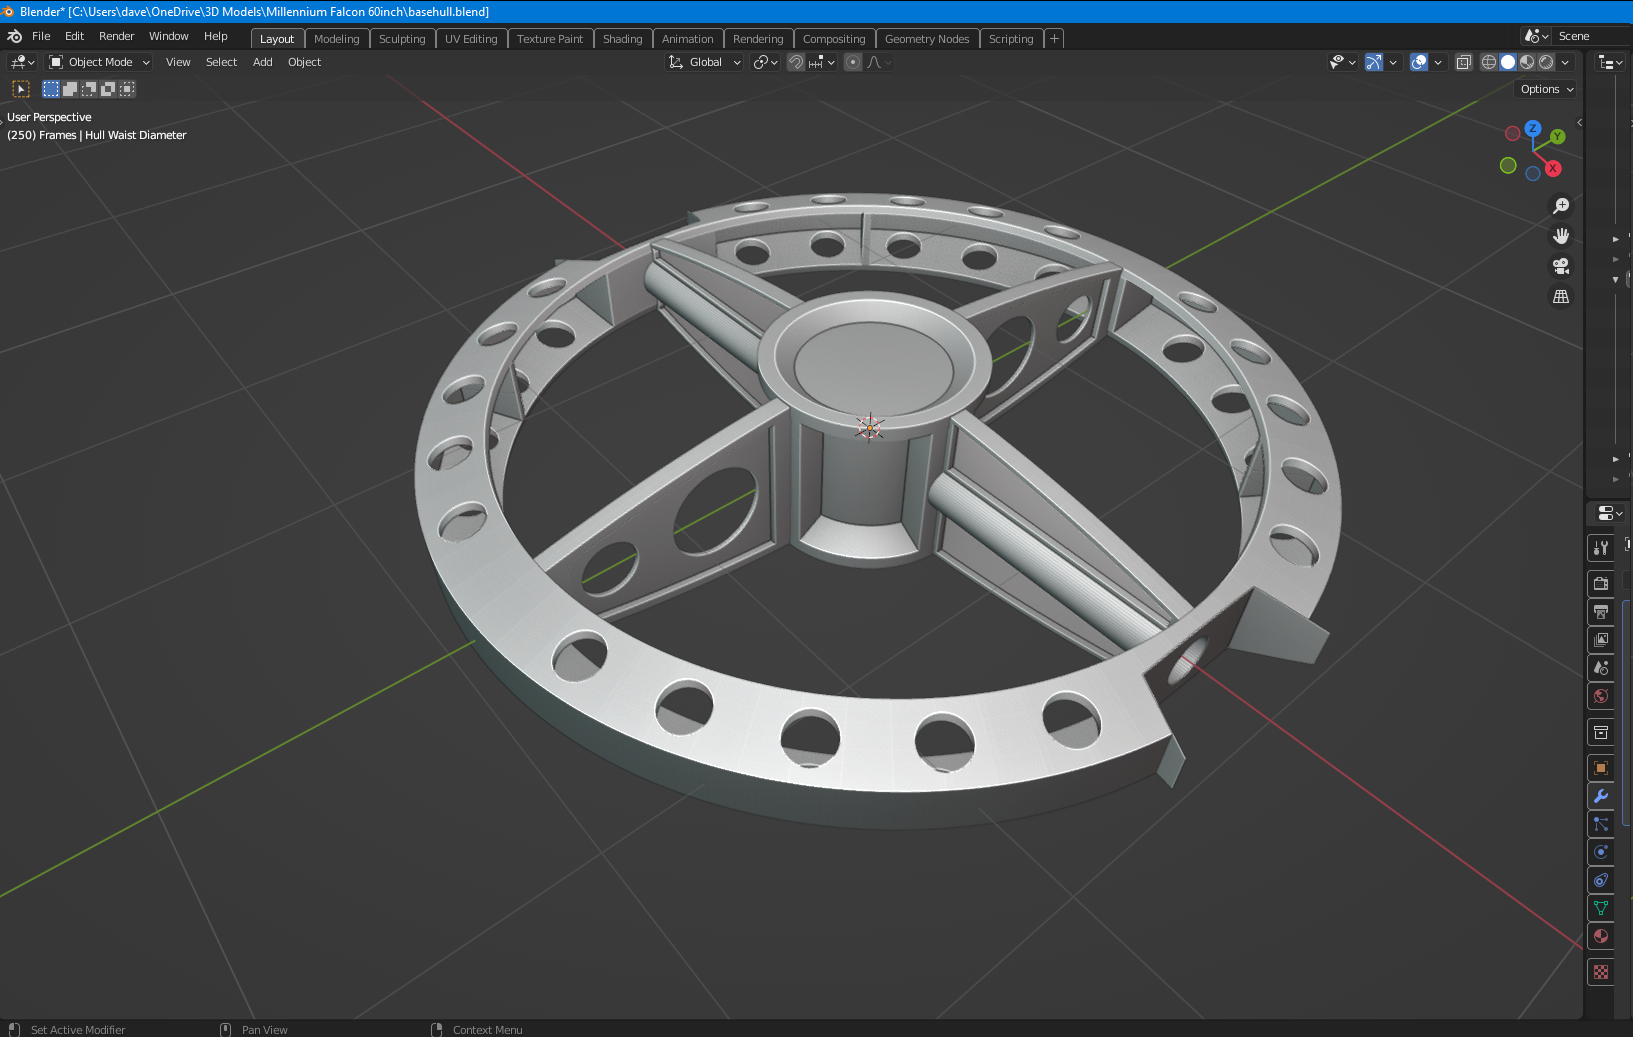Open the Edit menu

click(x=74, y=36)
